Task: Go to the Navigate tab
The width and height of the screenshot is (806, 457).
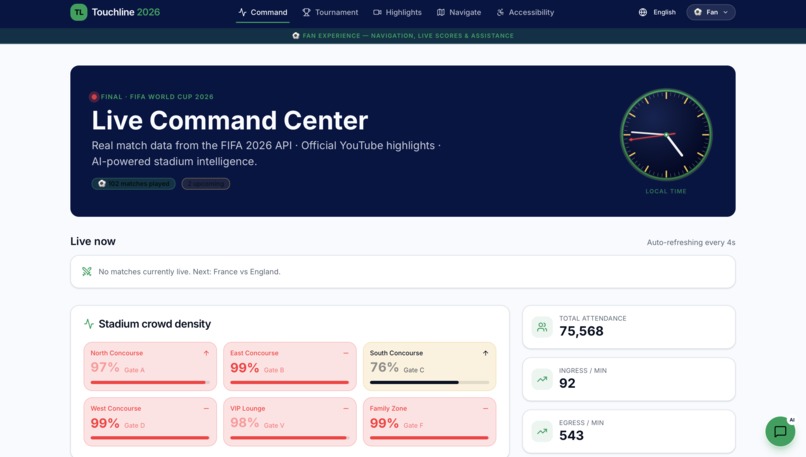Action: pyautogui.click(x=459, y=12)
